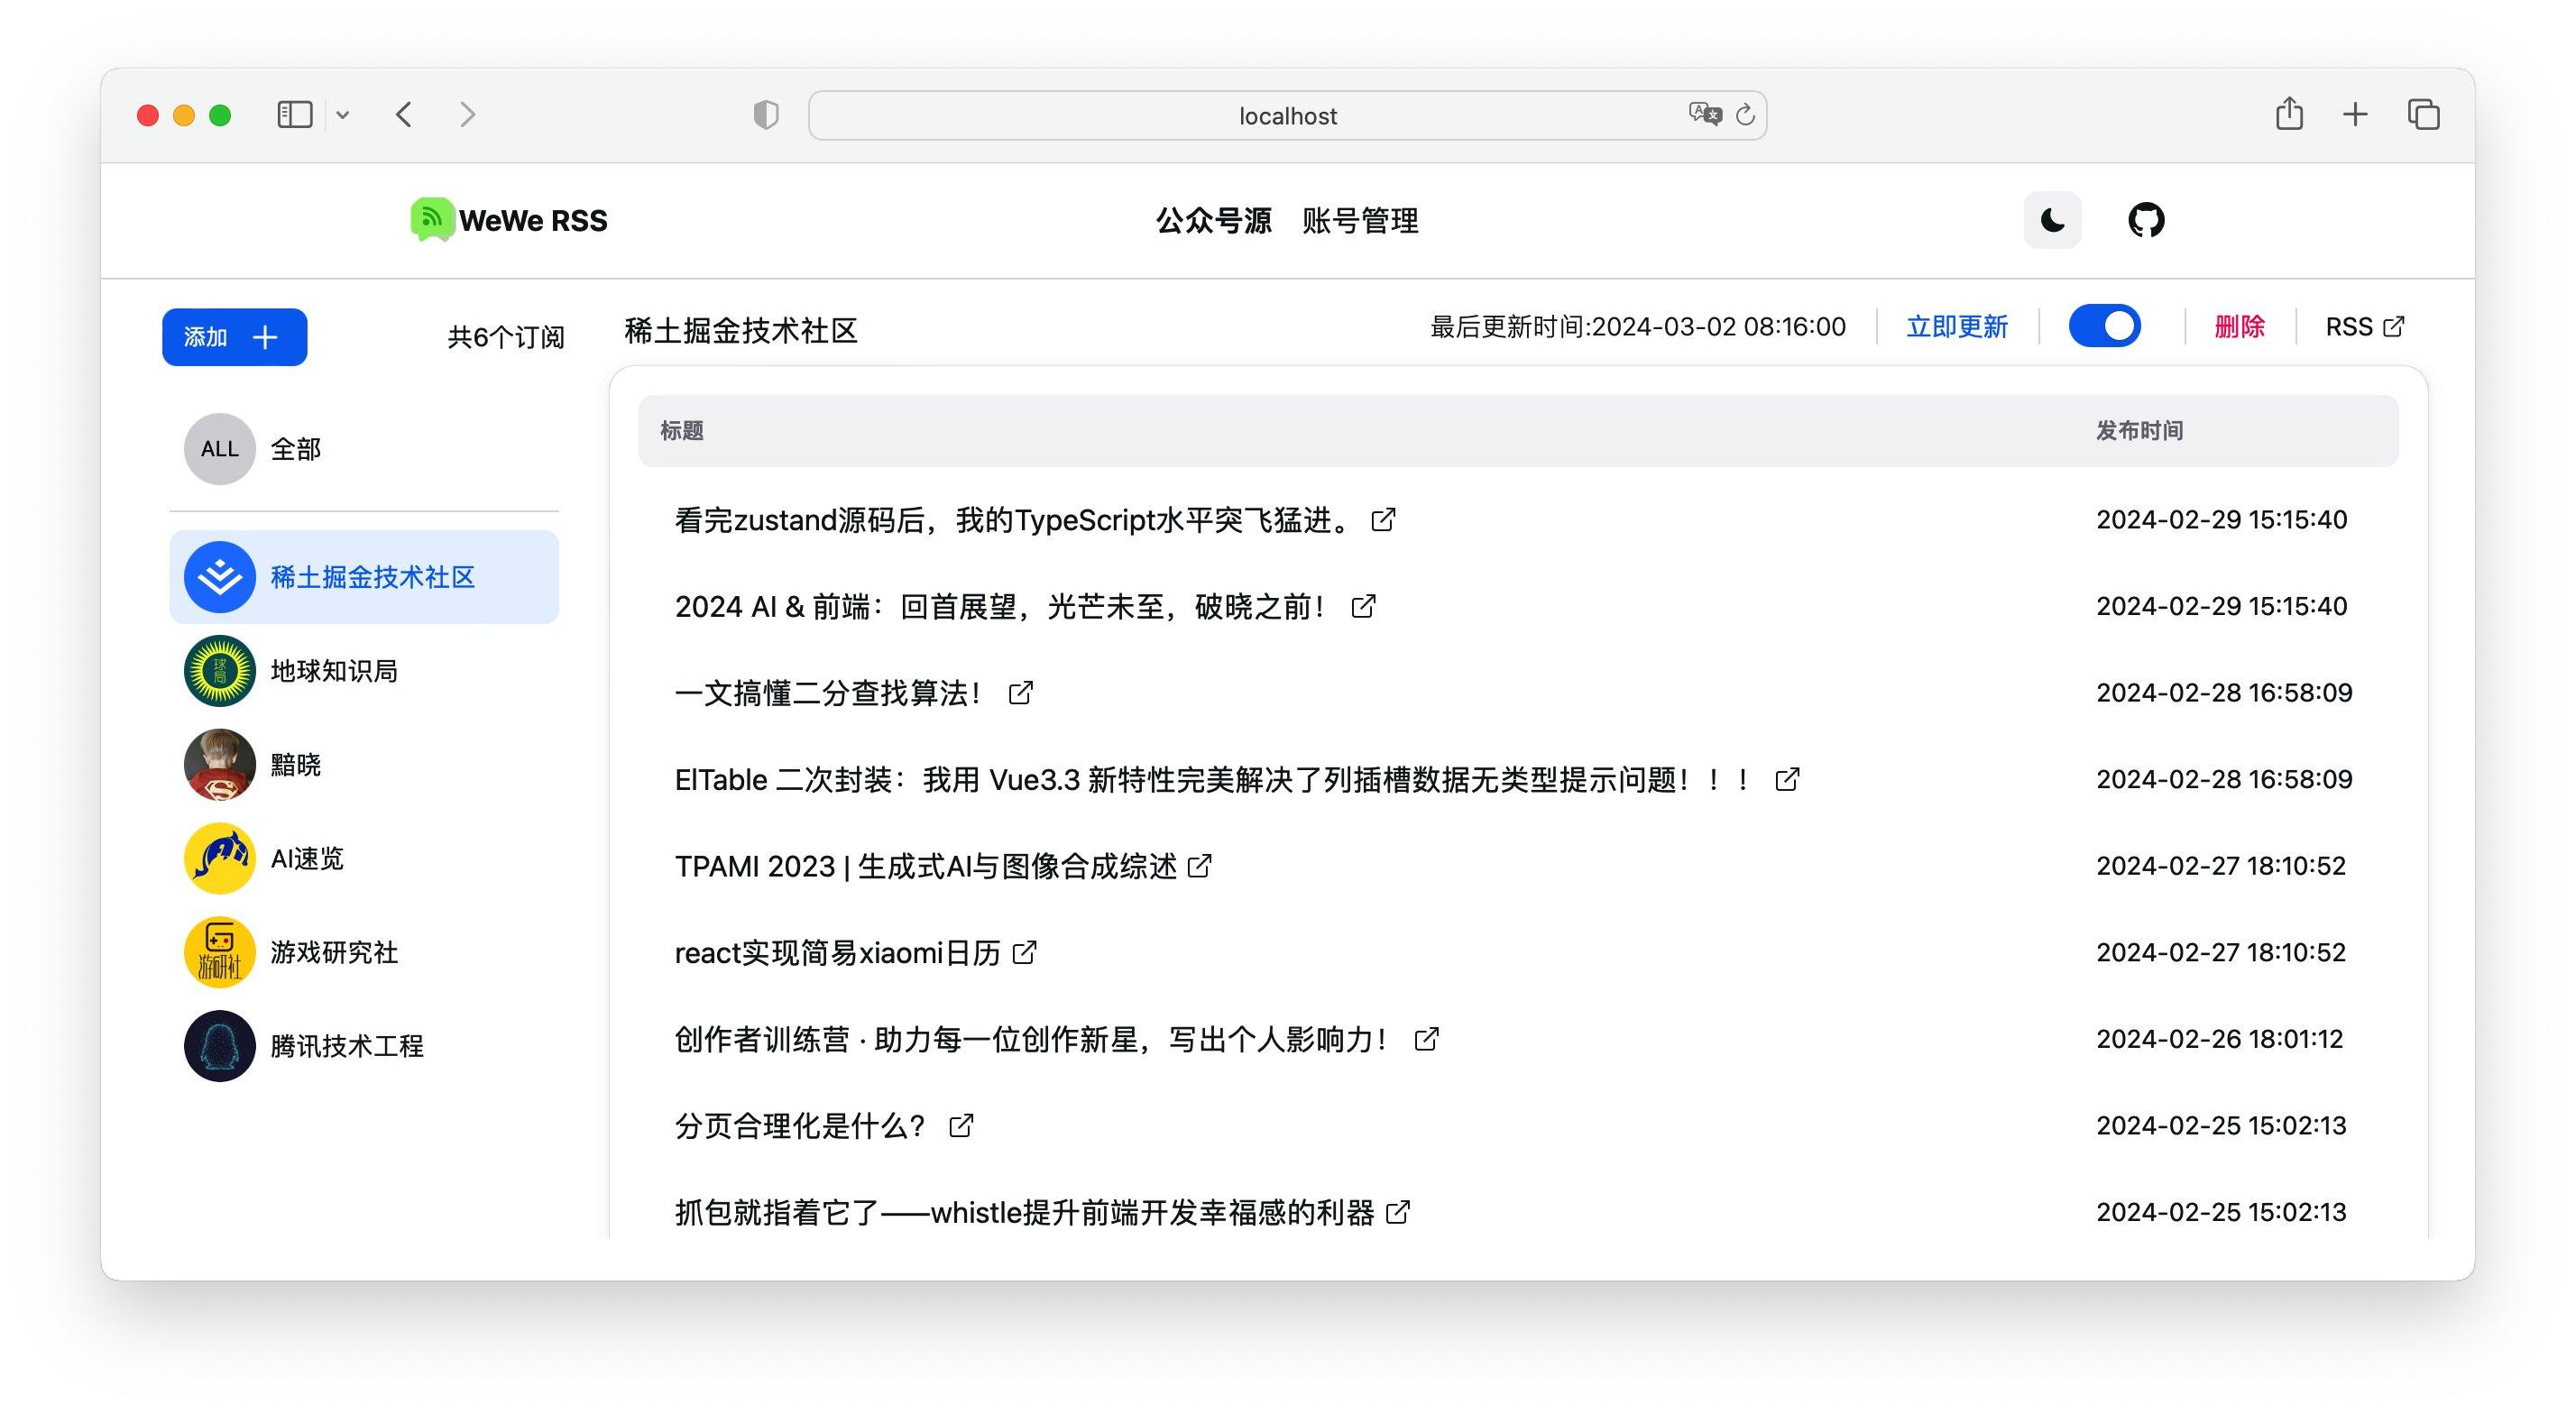The height and width of the screenshot is (1414, 2576).
Task: Reload the page in Safari
Action: point(1745,115)
